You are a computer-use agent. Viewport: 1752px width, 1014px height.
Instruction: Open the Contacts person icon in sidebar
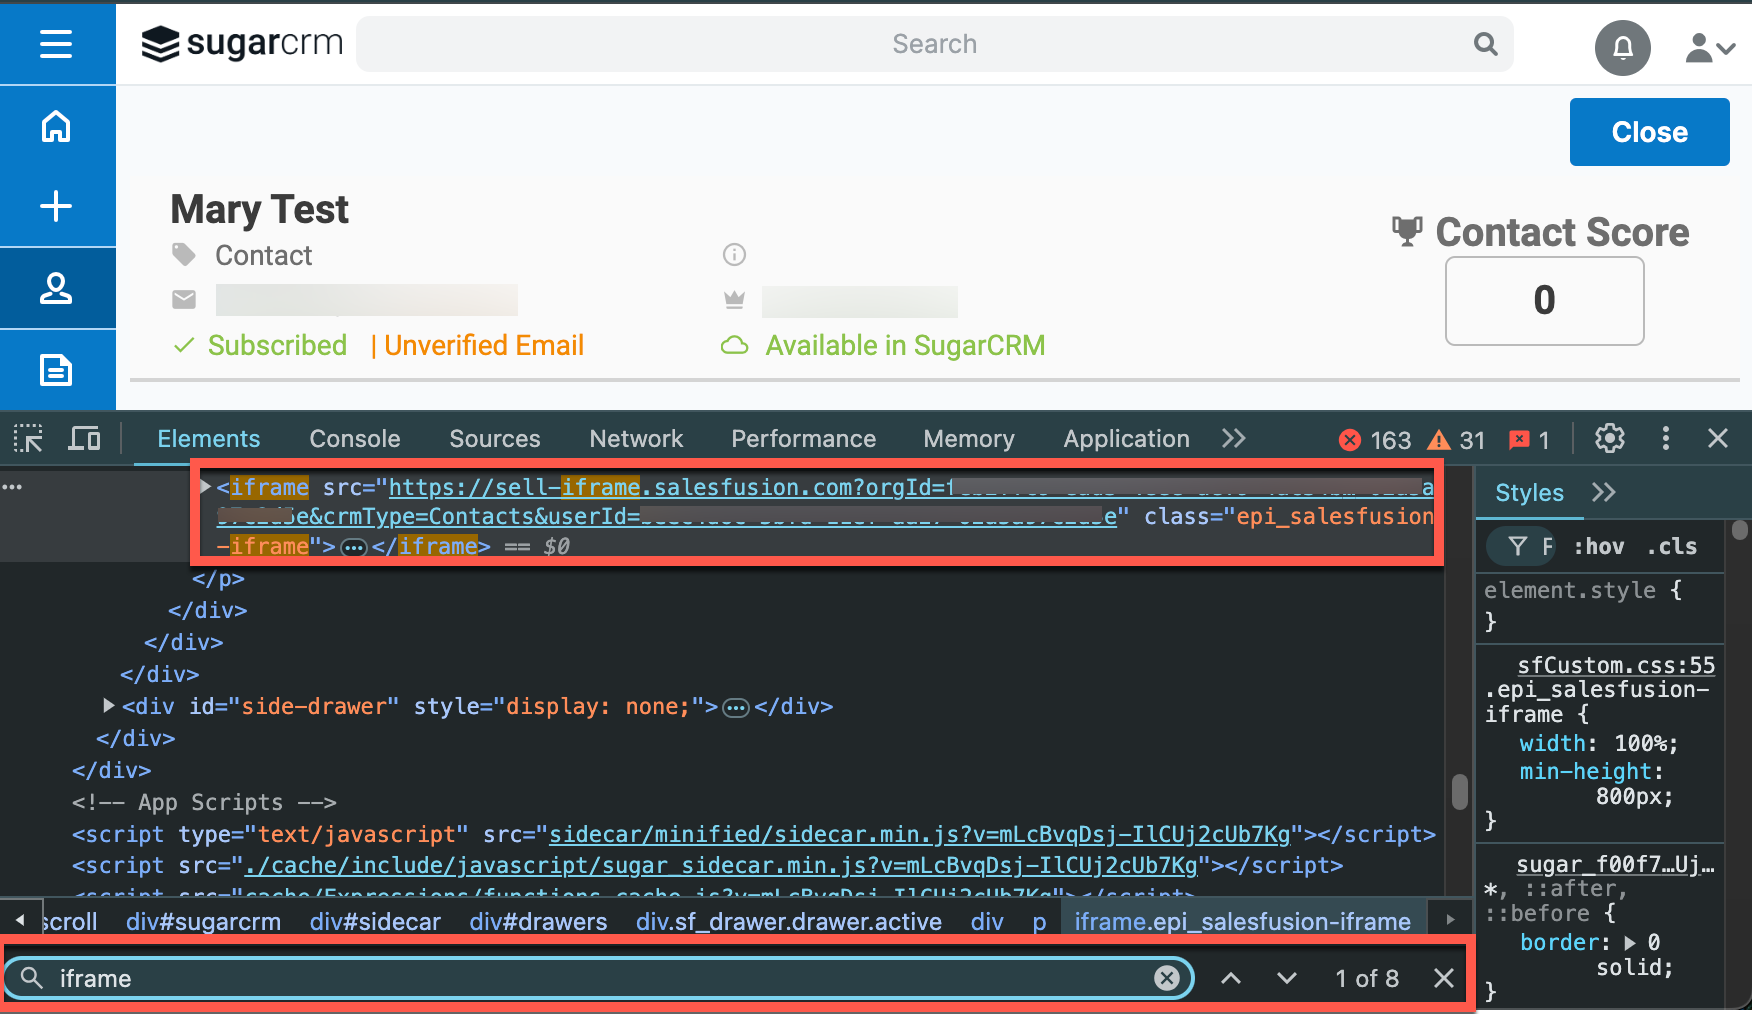point(56,288)
